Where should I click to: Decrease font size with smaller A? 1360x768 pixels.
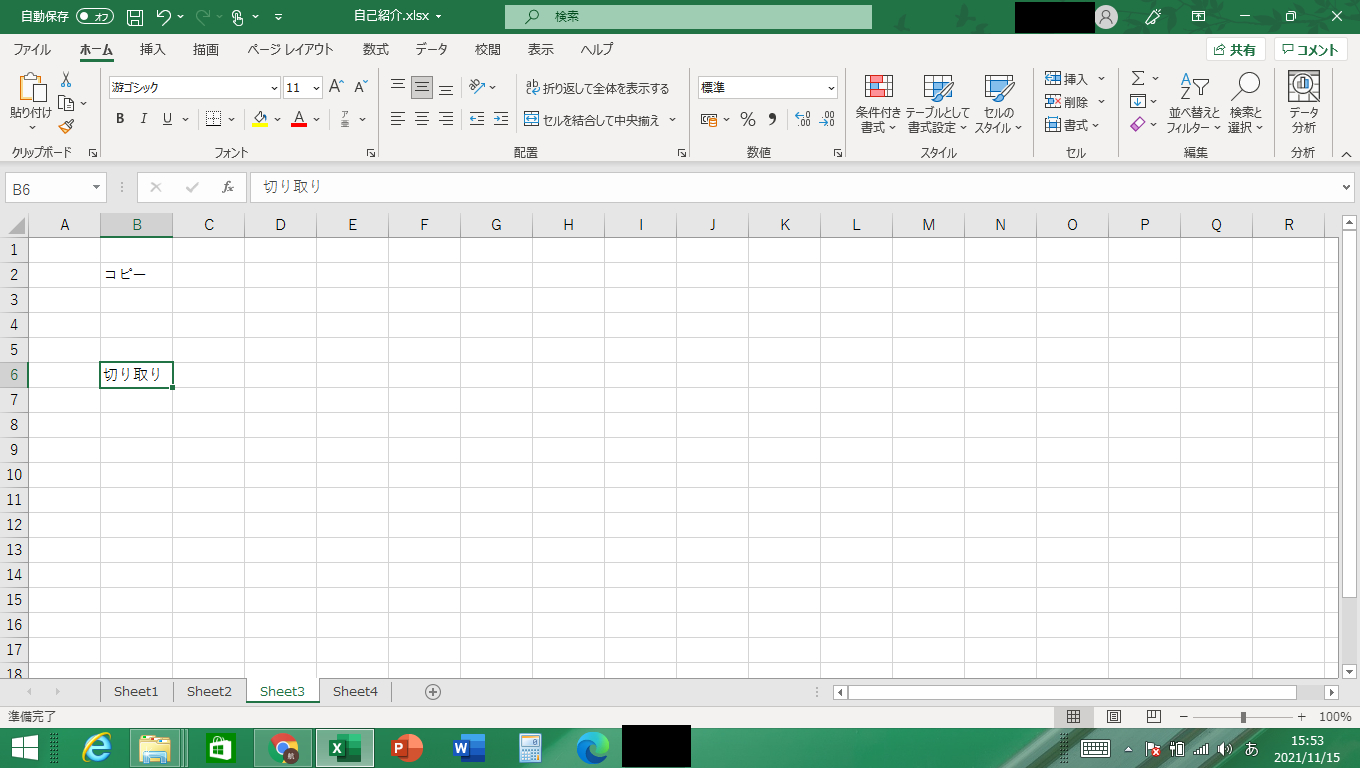(361, 88)
